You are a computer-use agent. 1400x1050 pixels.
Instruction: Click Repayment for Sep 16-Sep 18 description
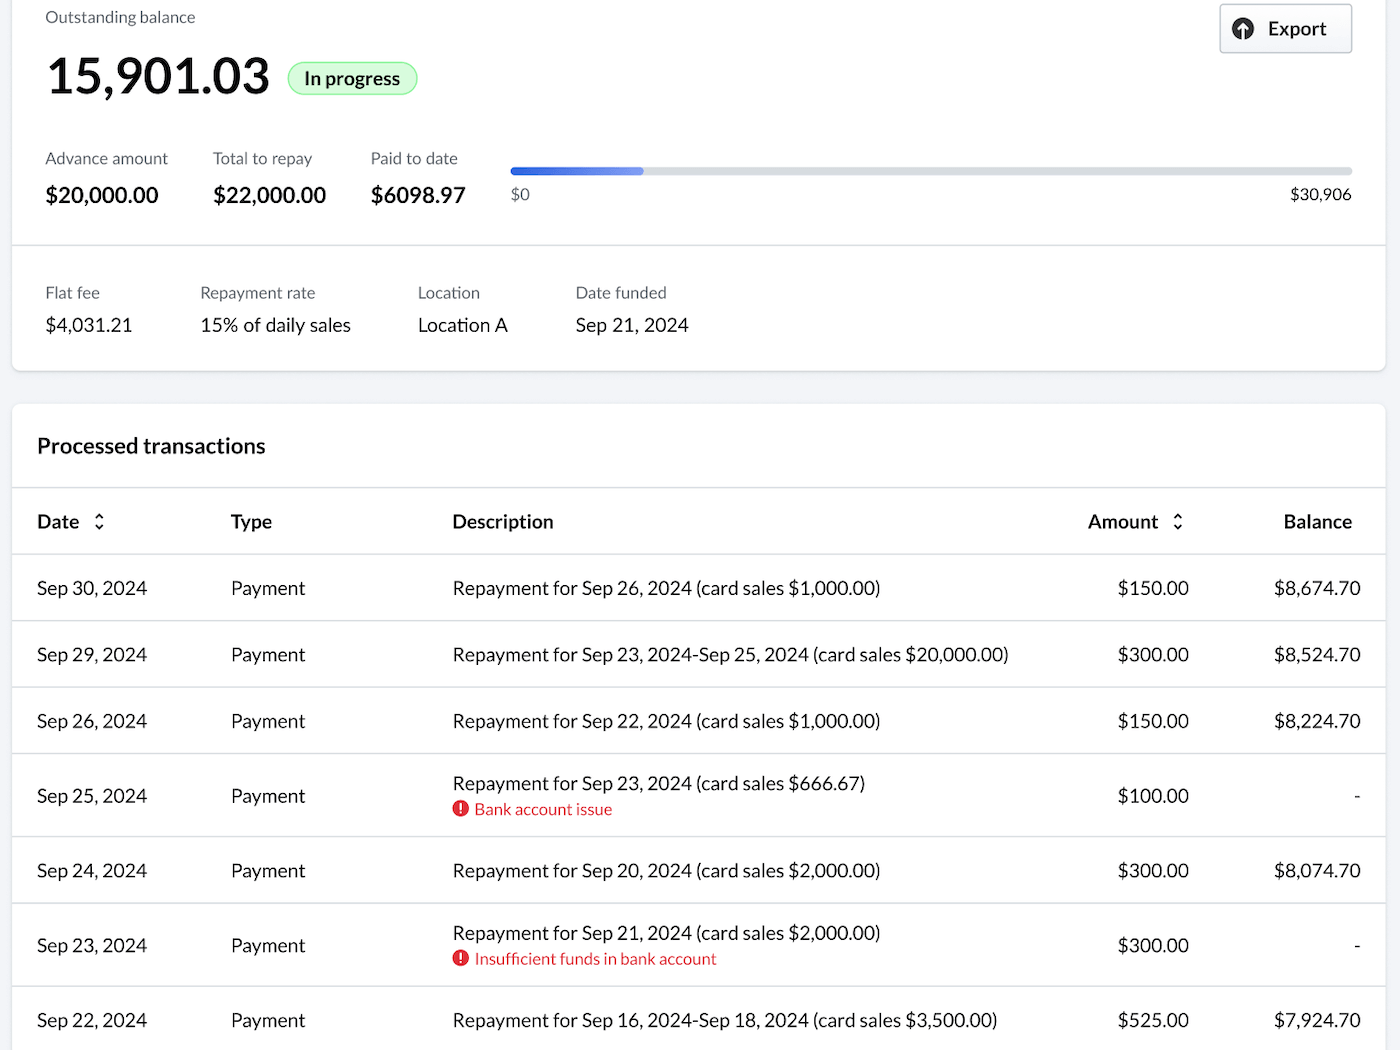click(x=725, y=1020)
